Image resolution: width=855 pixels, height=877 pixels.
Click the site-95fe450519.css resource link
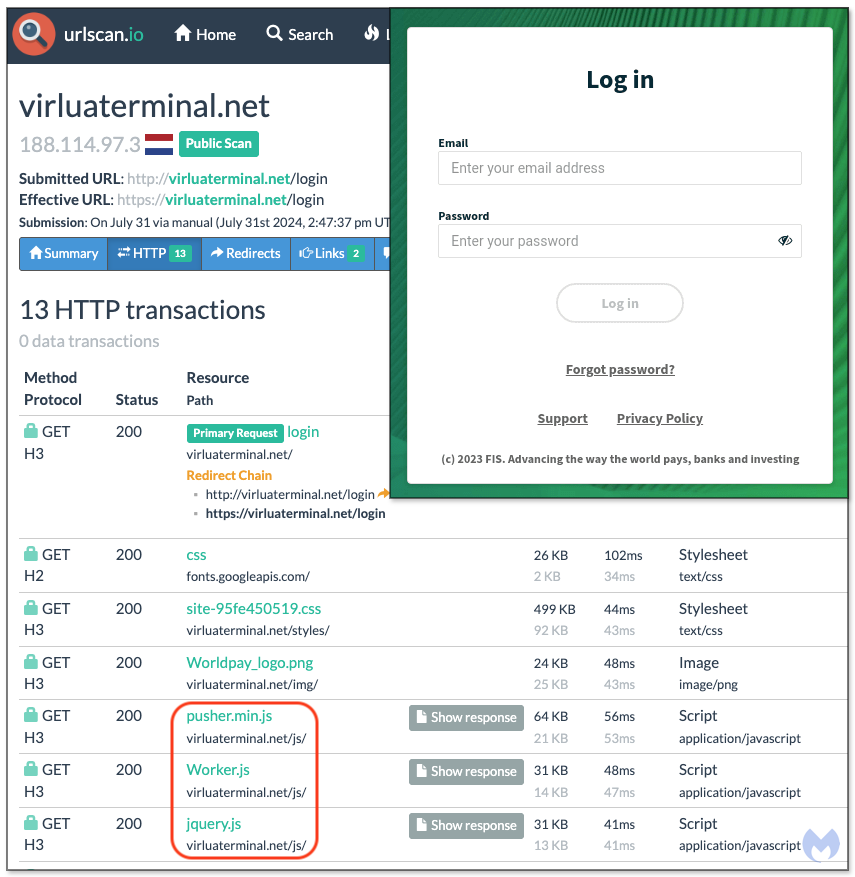(253, 608)
